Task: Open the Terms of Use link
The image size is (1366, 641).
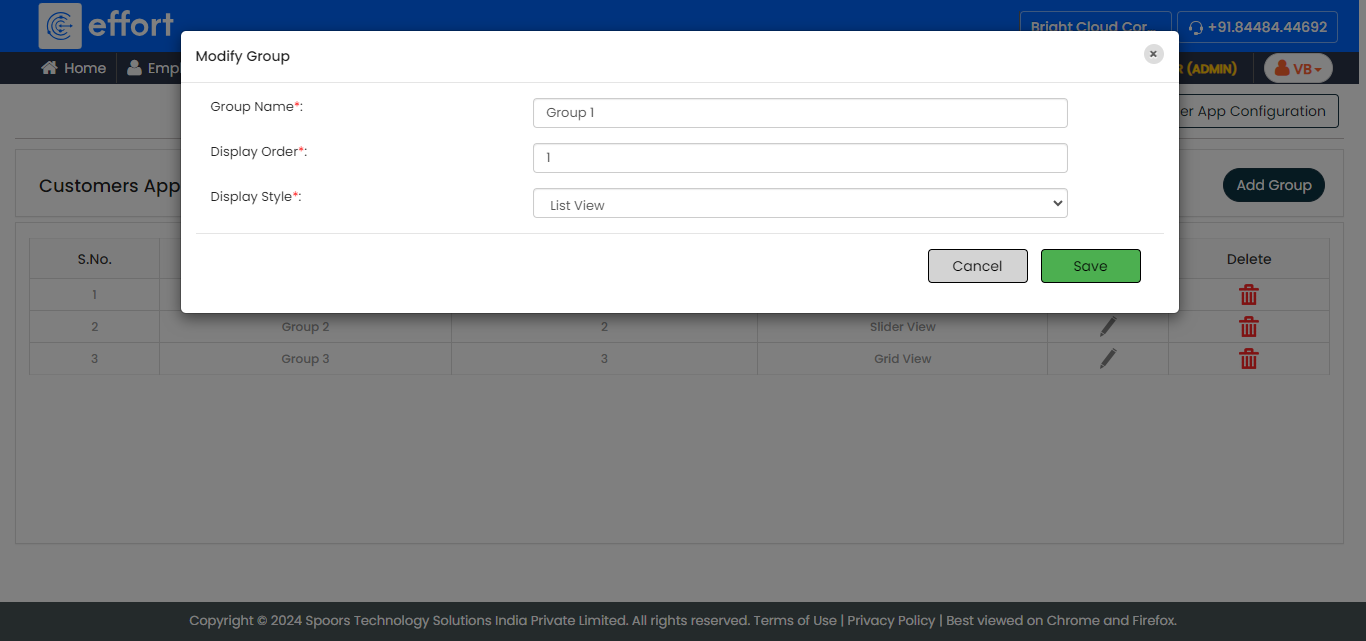Action: click(x=794, y=620)
